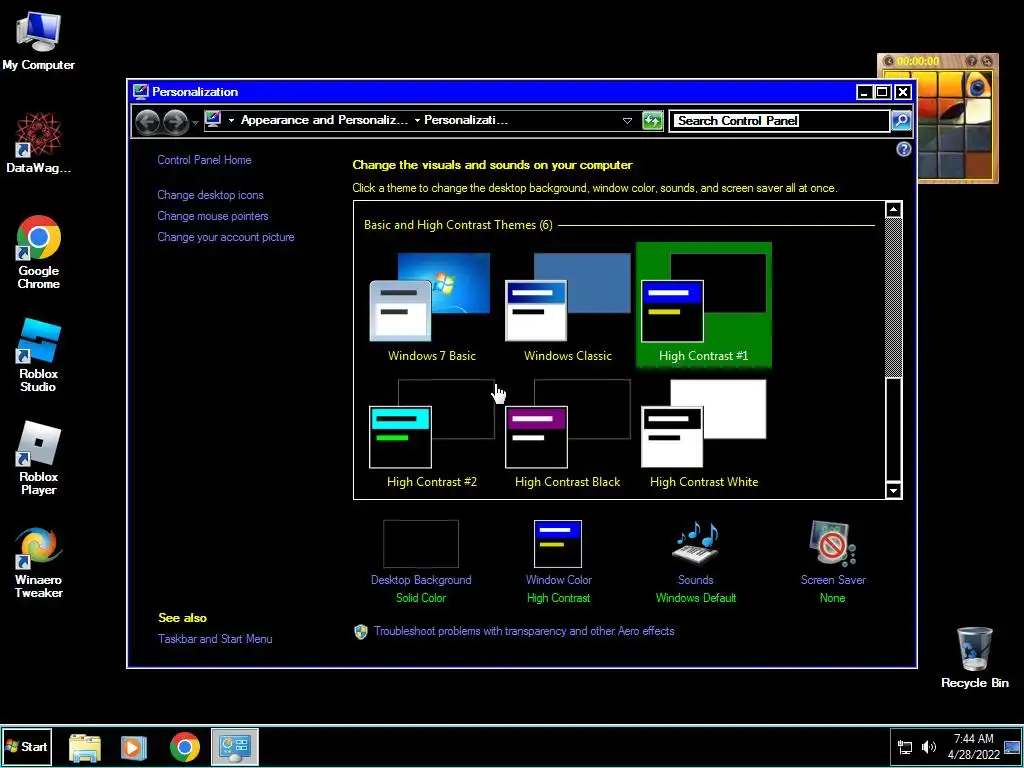Open Troubleshoot transparency and Aero effects link
The image size is (1024, 768).
coord(524,632)
